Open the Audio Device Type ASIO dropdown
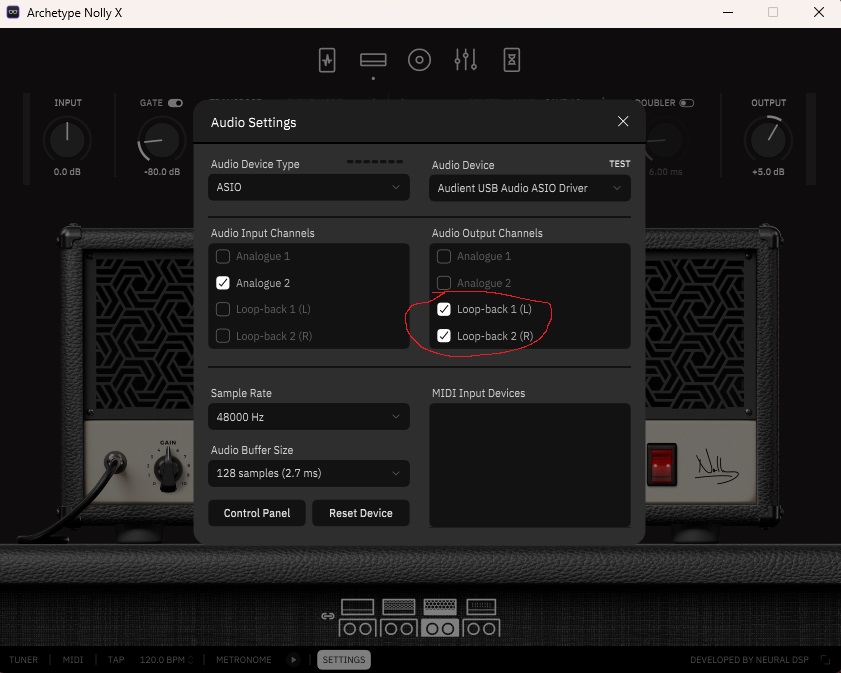This screenshot has height=673, width=841. point(308,187)
